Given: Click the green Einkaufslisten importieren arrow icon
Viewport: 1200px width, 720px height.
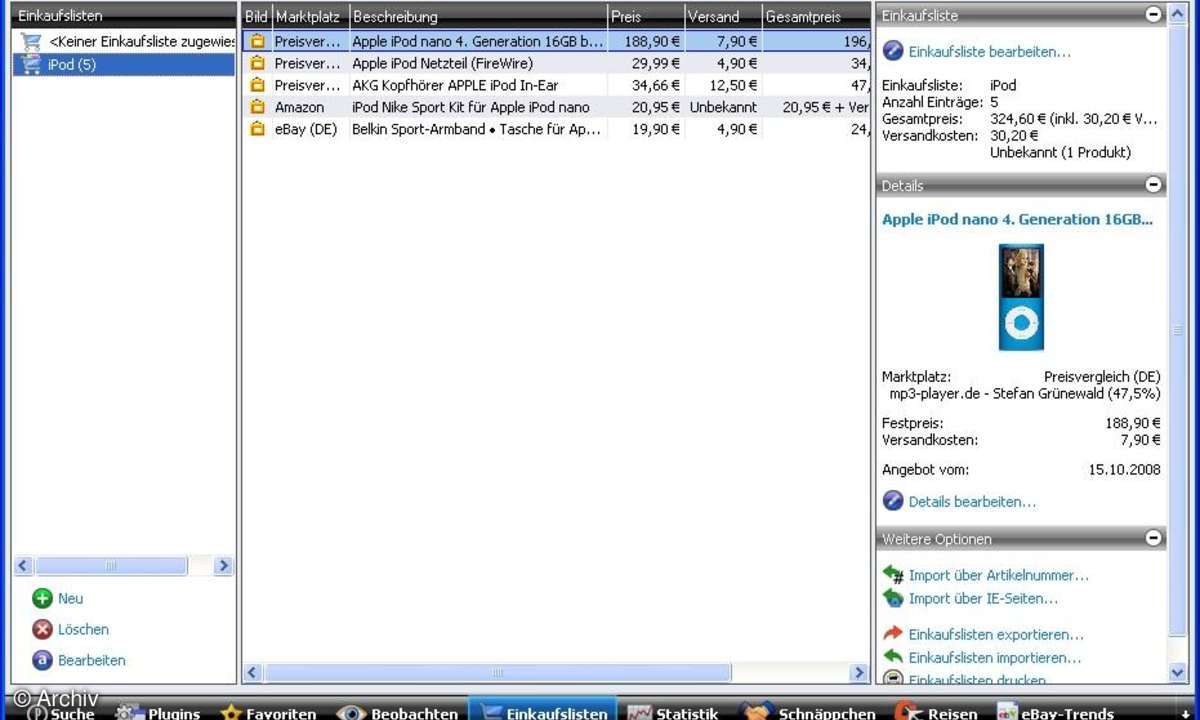Looking at the screenshot, I should coord(893,657).
